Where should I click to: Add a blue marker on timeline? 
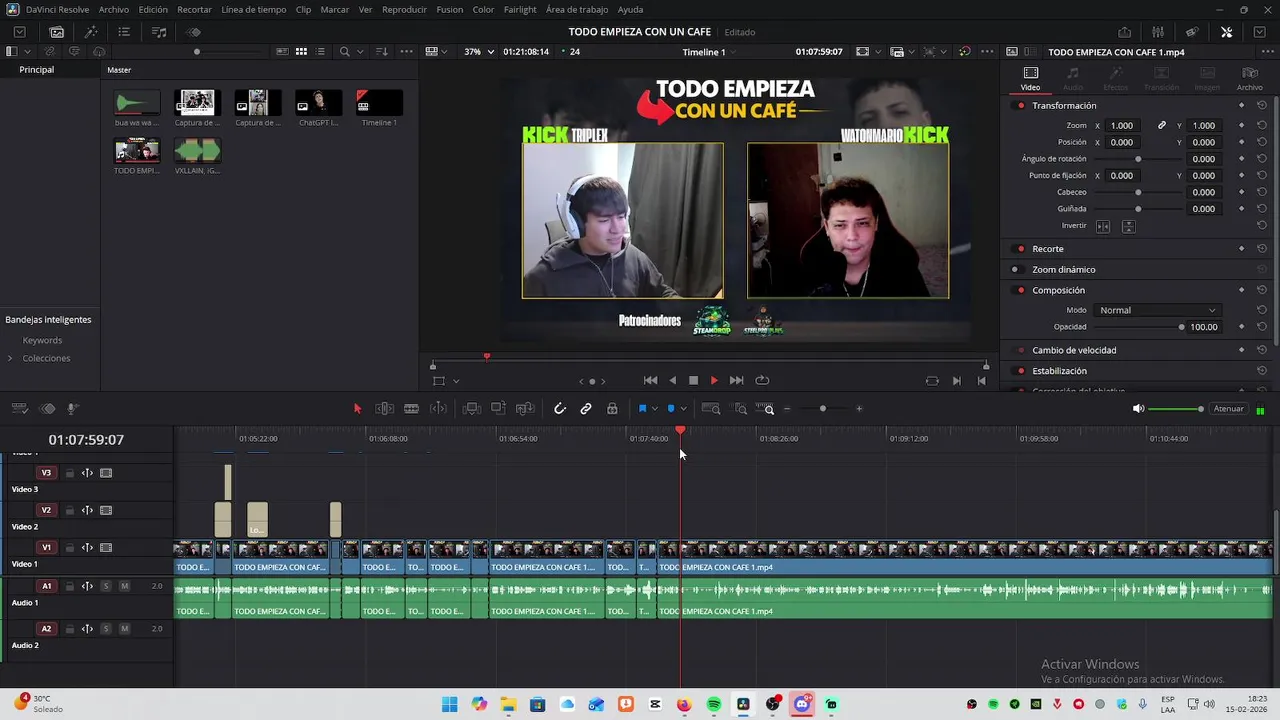[671, 408]
